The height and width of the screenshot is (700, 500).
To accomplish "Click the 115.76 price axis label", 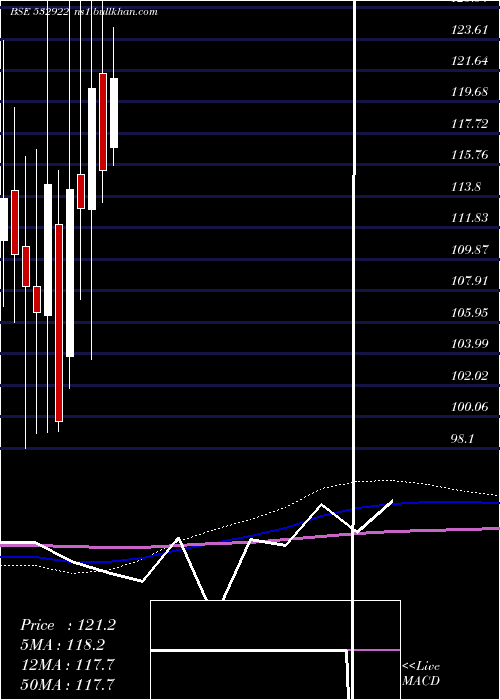I will pyautogui.click(x=469, y=155).
